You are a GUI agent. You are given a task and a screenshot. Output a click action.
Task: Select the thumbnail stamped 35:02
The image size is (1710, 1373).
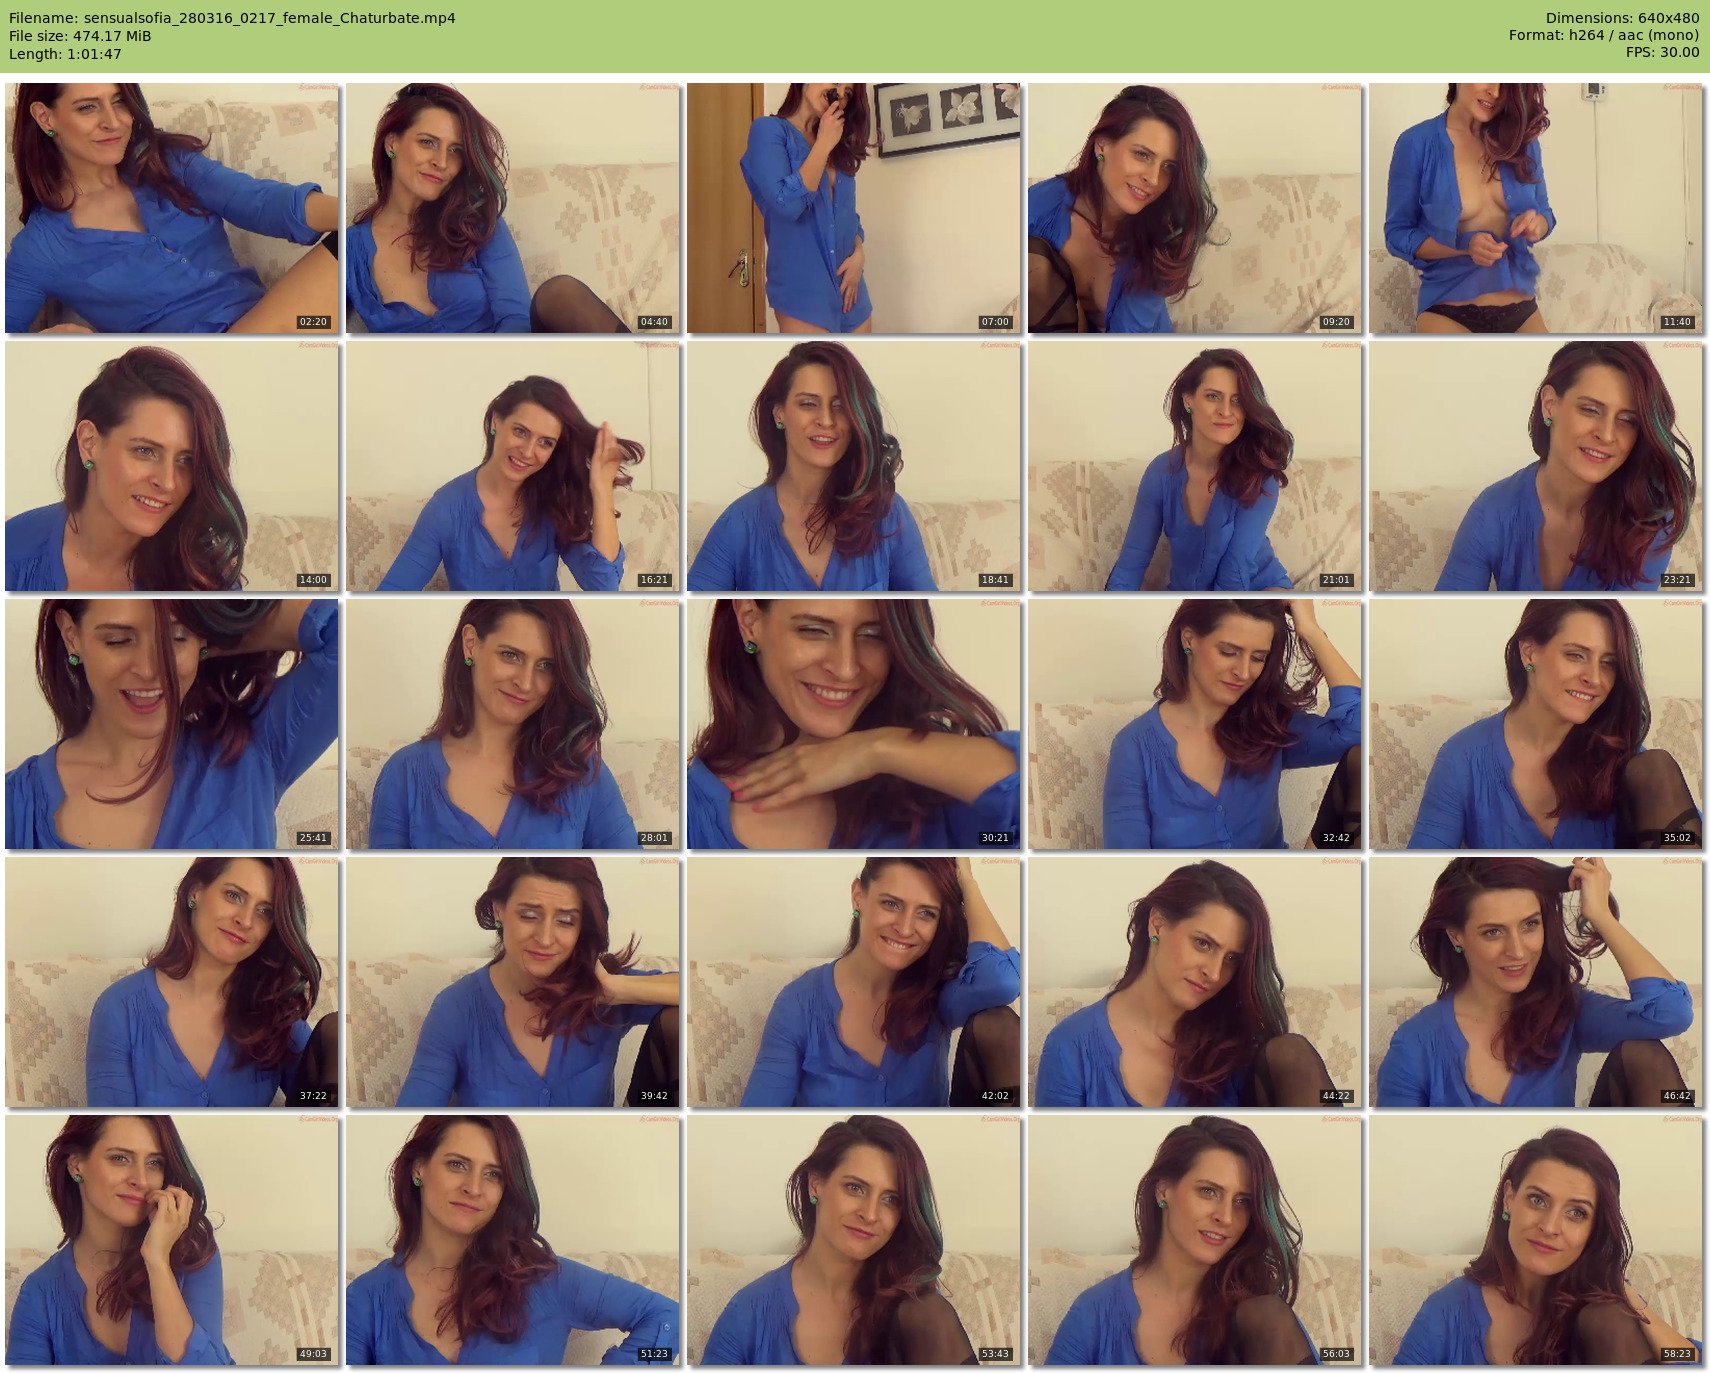click(1536, 724)
